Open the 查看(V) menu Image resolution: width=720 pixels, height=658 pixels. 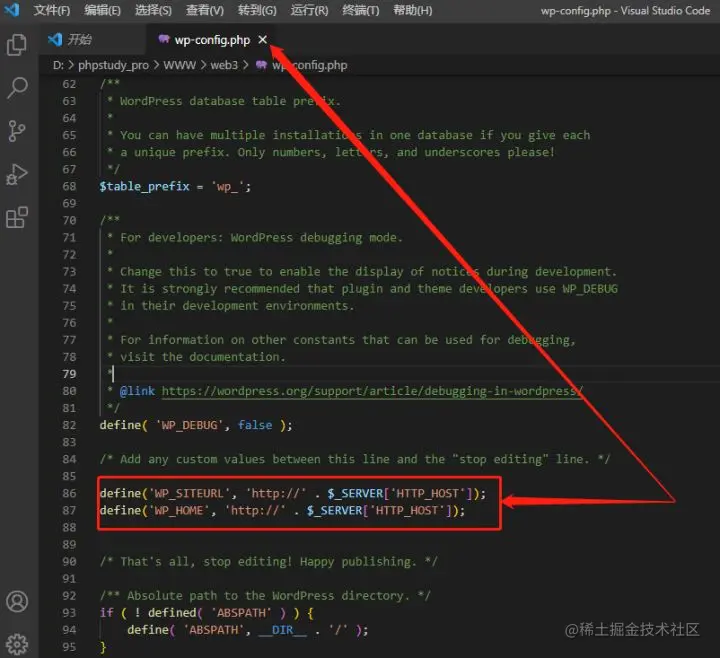[x=204, y=10]
